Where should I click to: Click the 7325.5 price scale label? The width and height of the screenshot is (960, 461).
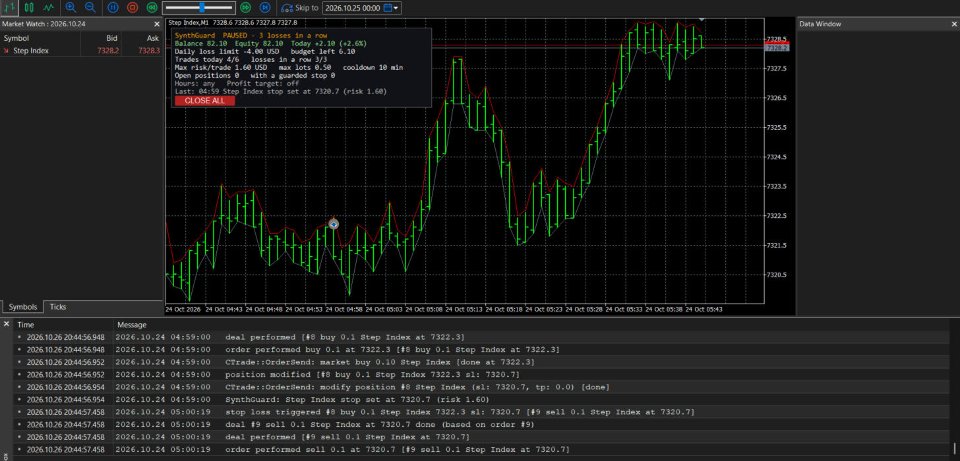click(776, 127)
